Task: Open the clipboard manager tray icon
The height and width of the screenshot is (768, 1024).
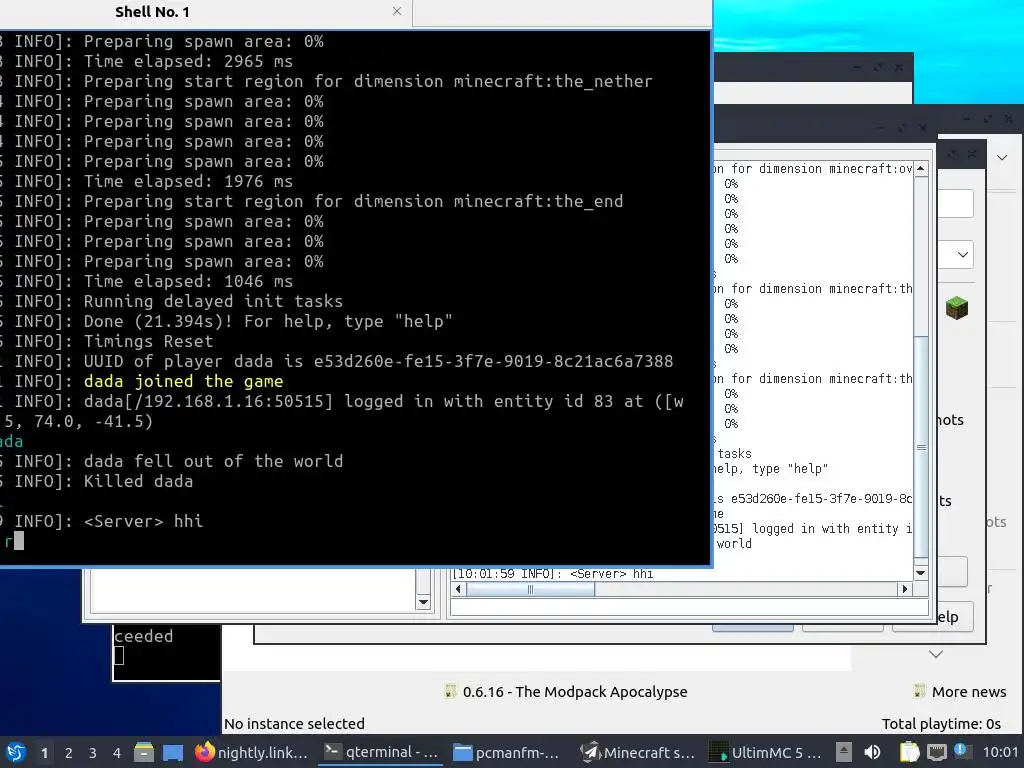Action: (909, 752)
